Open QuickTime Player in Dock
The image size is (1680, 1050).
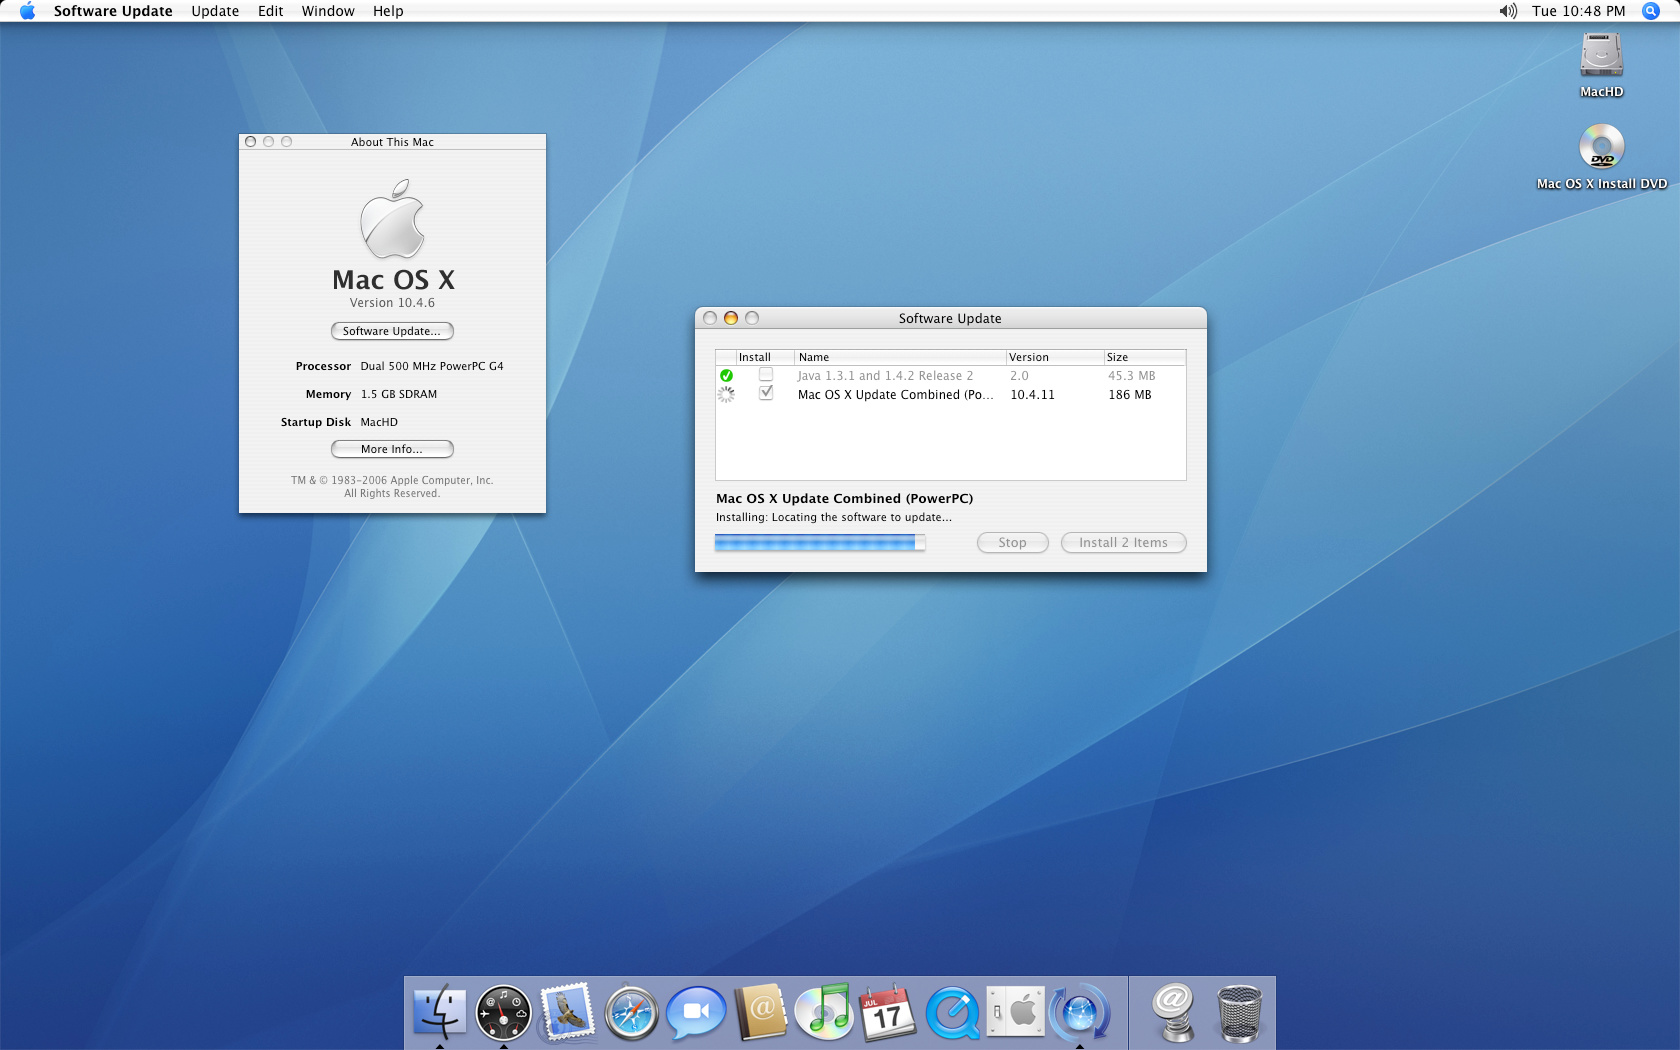[x=952, y=1013]
